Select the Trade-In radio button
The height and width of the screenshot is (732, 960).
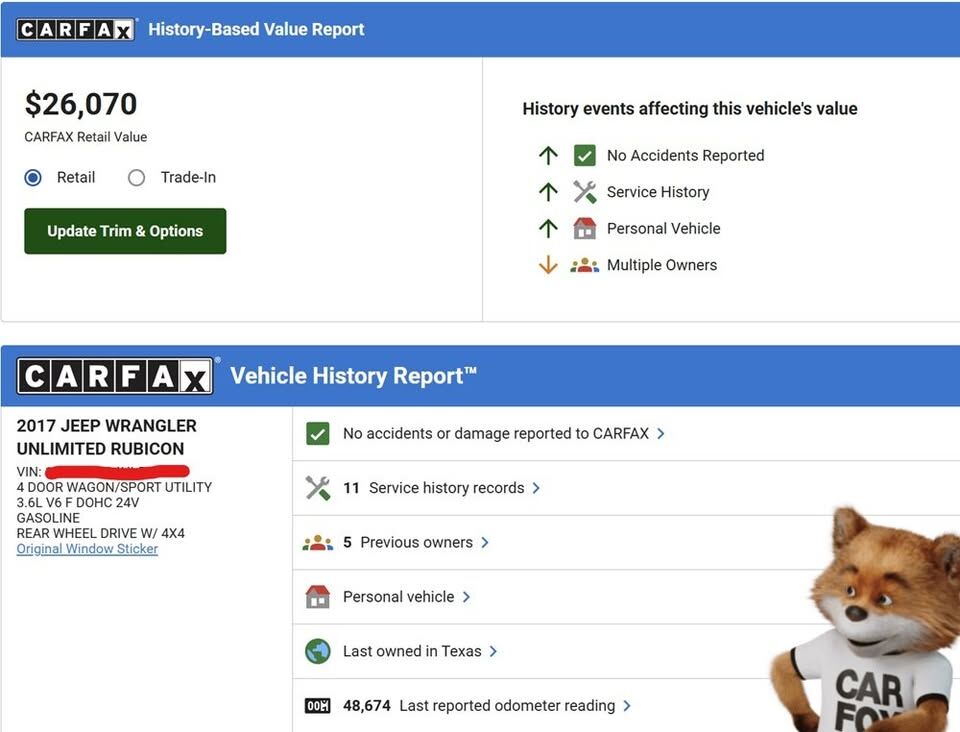(137, 178)
